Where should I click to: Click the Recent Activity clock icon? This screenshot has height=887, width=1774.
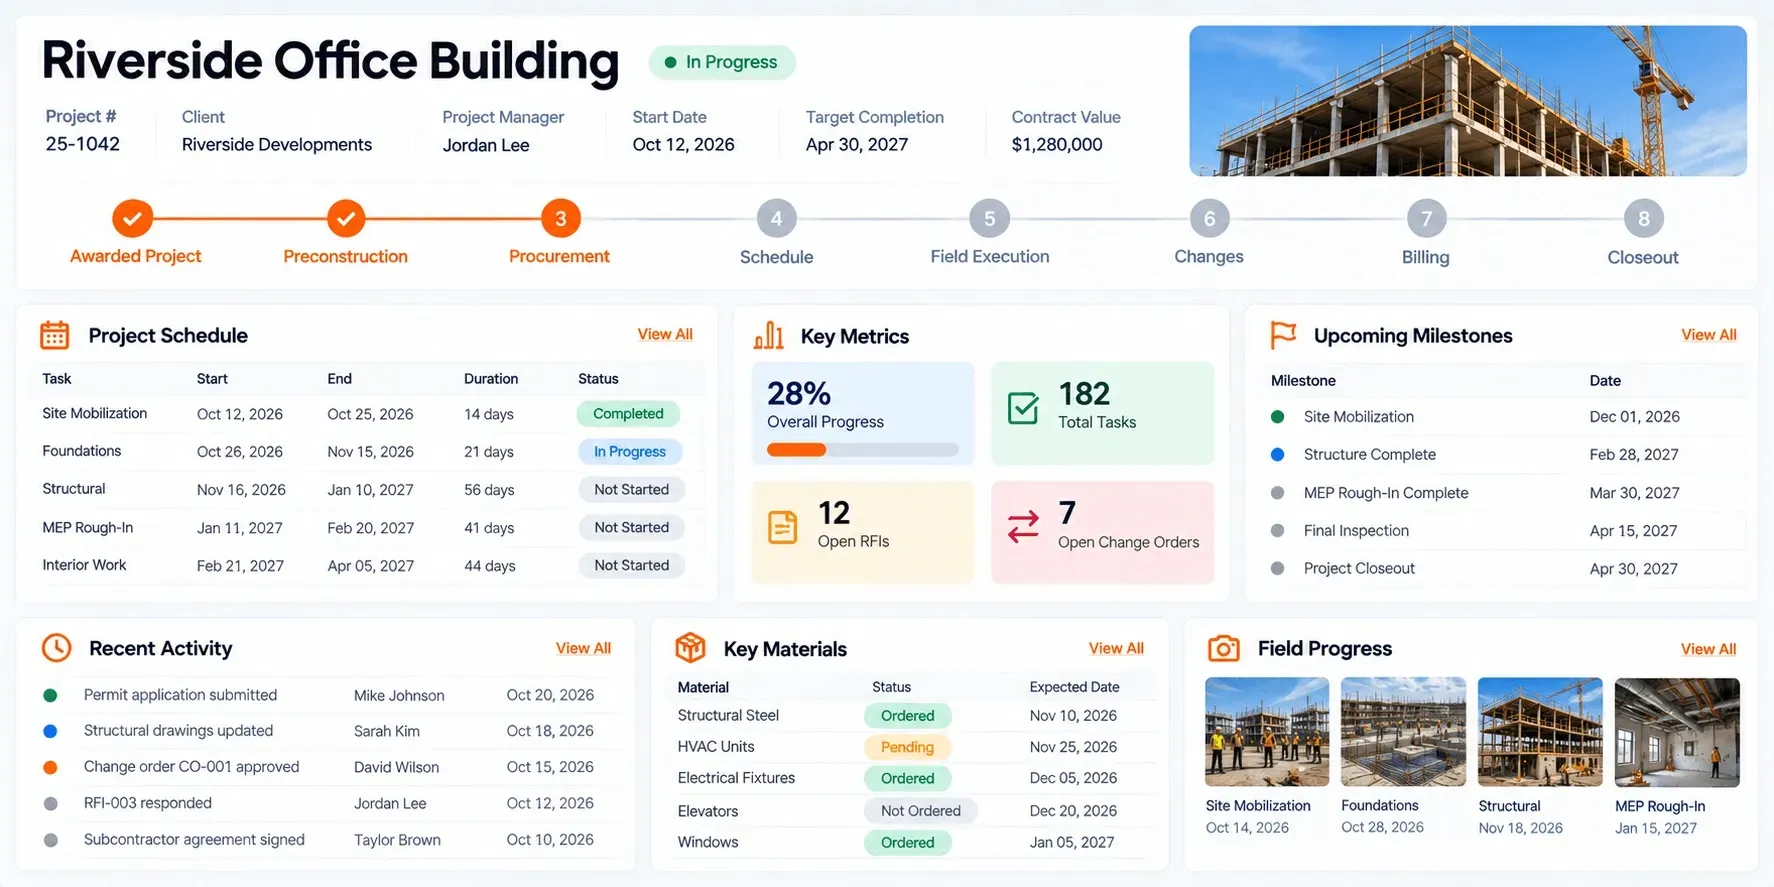(x=57, y=648)
